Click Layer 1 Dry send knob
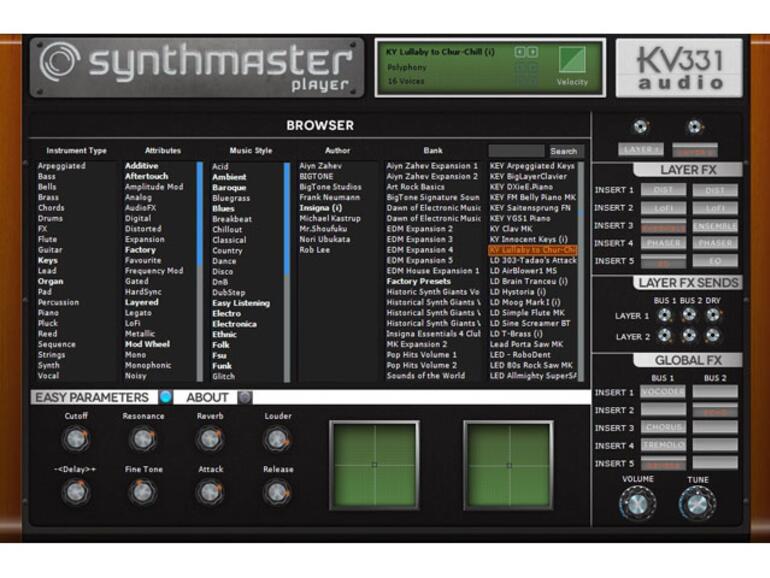This screenshot has height=578, width=770. [713, 315]
